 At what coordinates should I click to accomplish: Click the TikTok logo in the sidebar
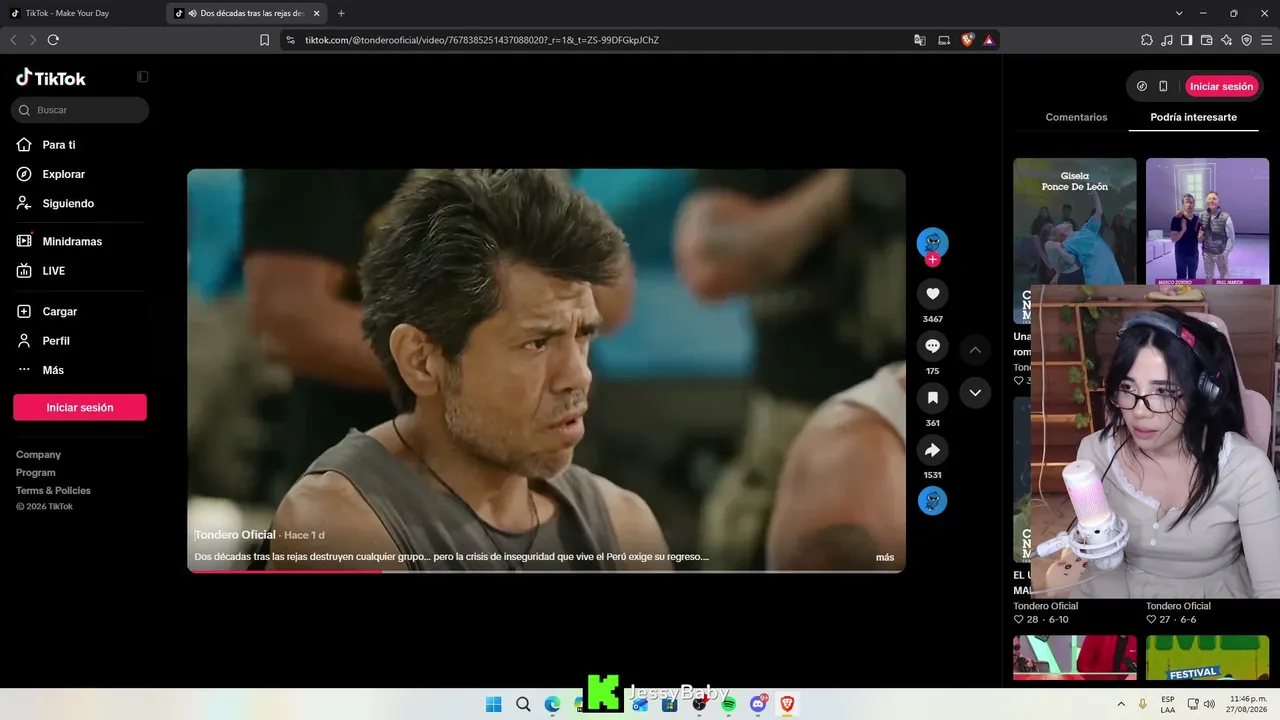[51, 78]
